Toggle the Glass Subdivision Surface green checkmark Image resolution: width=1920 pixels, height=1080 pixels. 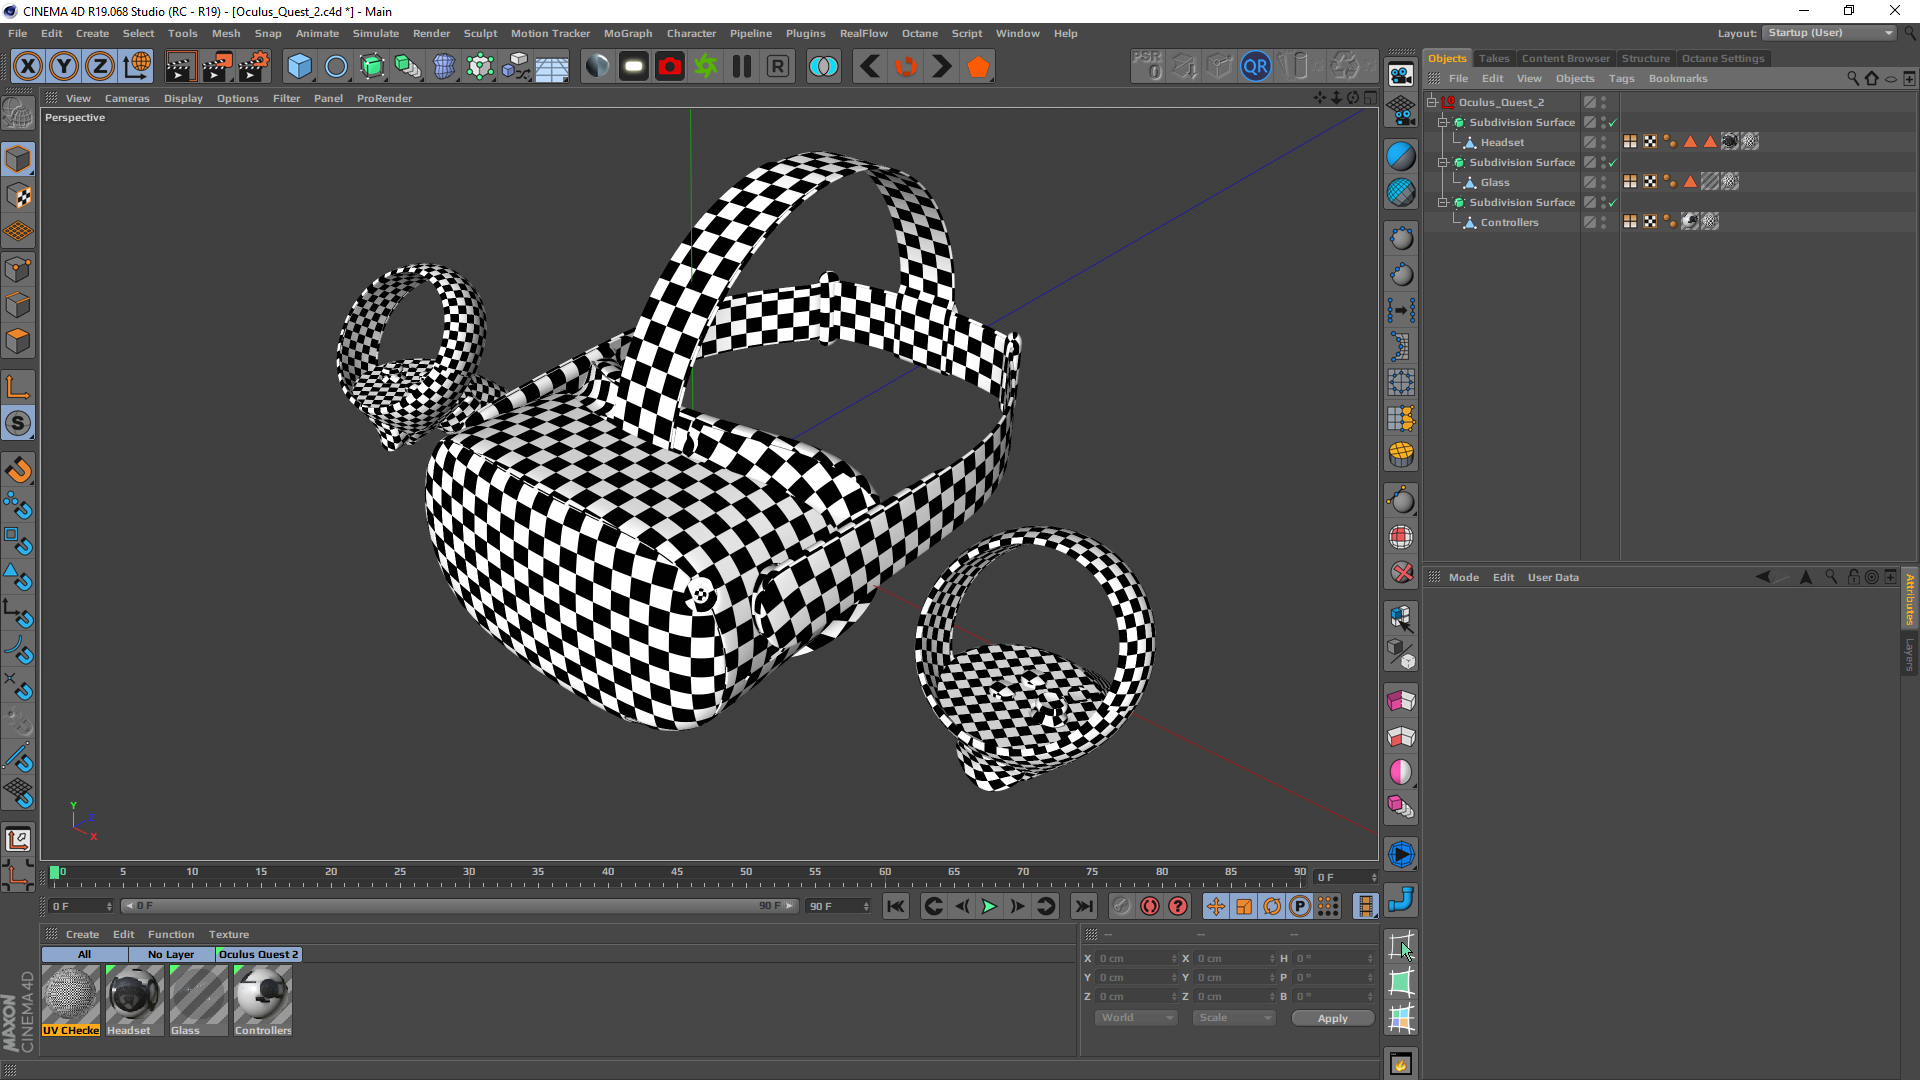pyautogui.click(x=1612, y=163)
